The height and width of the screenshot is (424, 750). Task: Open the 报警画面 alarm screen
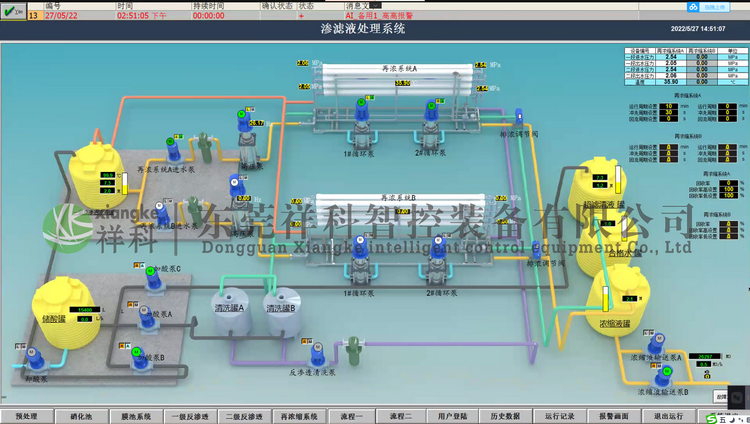(613, 416)
